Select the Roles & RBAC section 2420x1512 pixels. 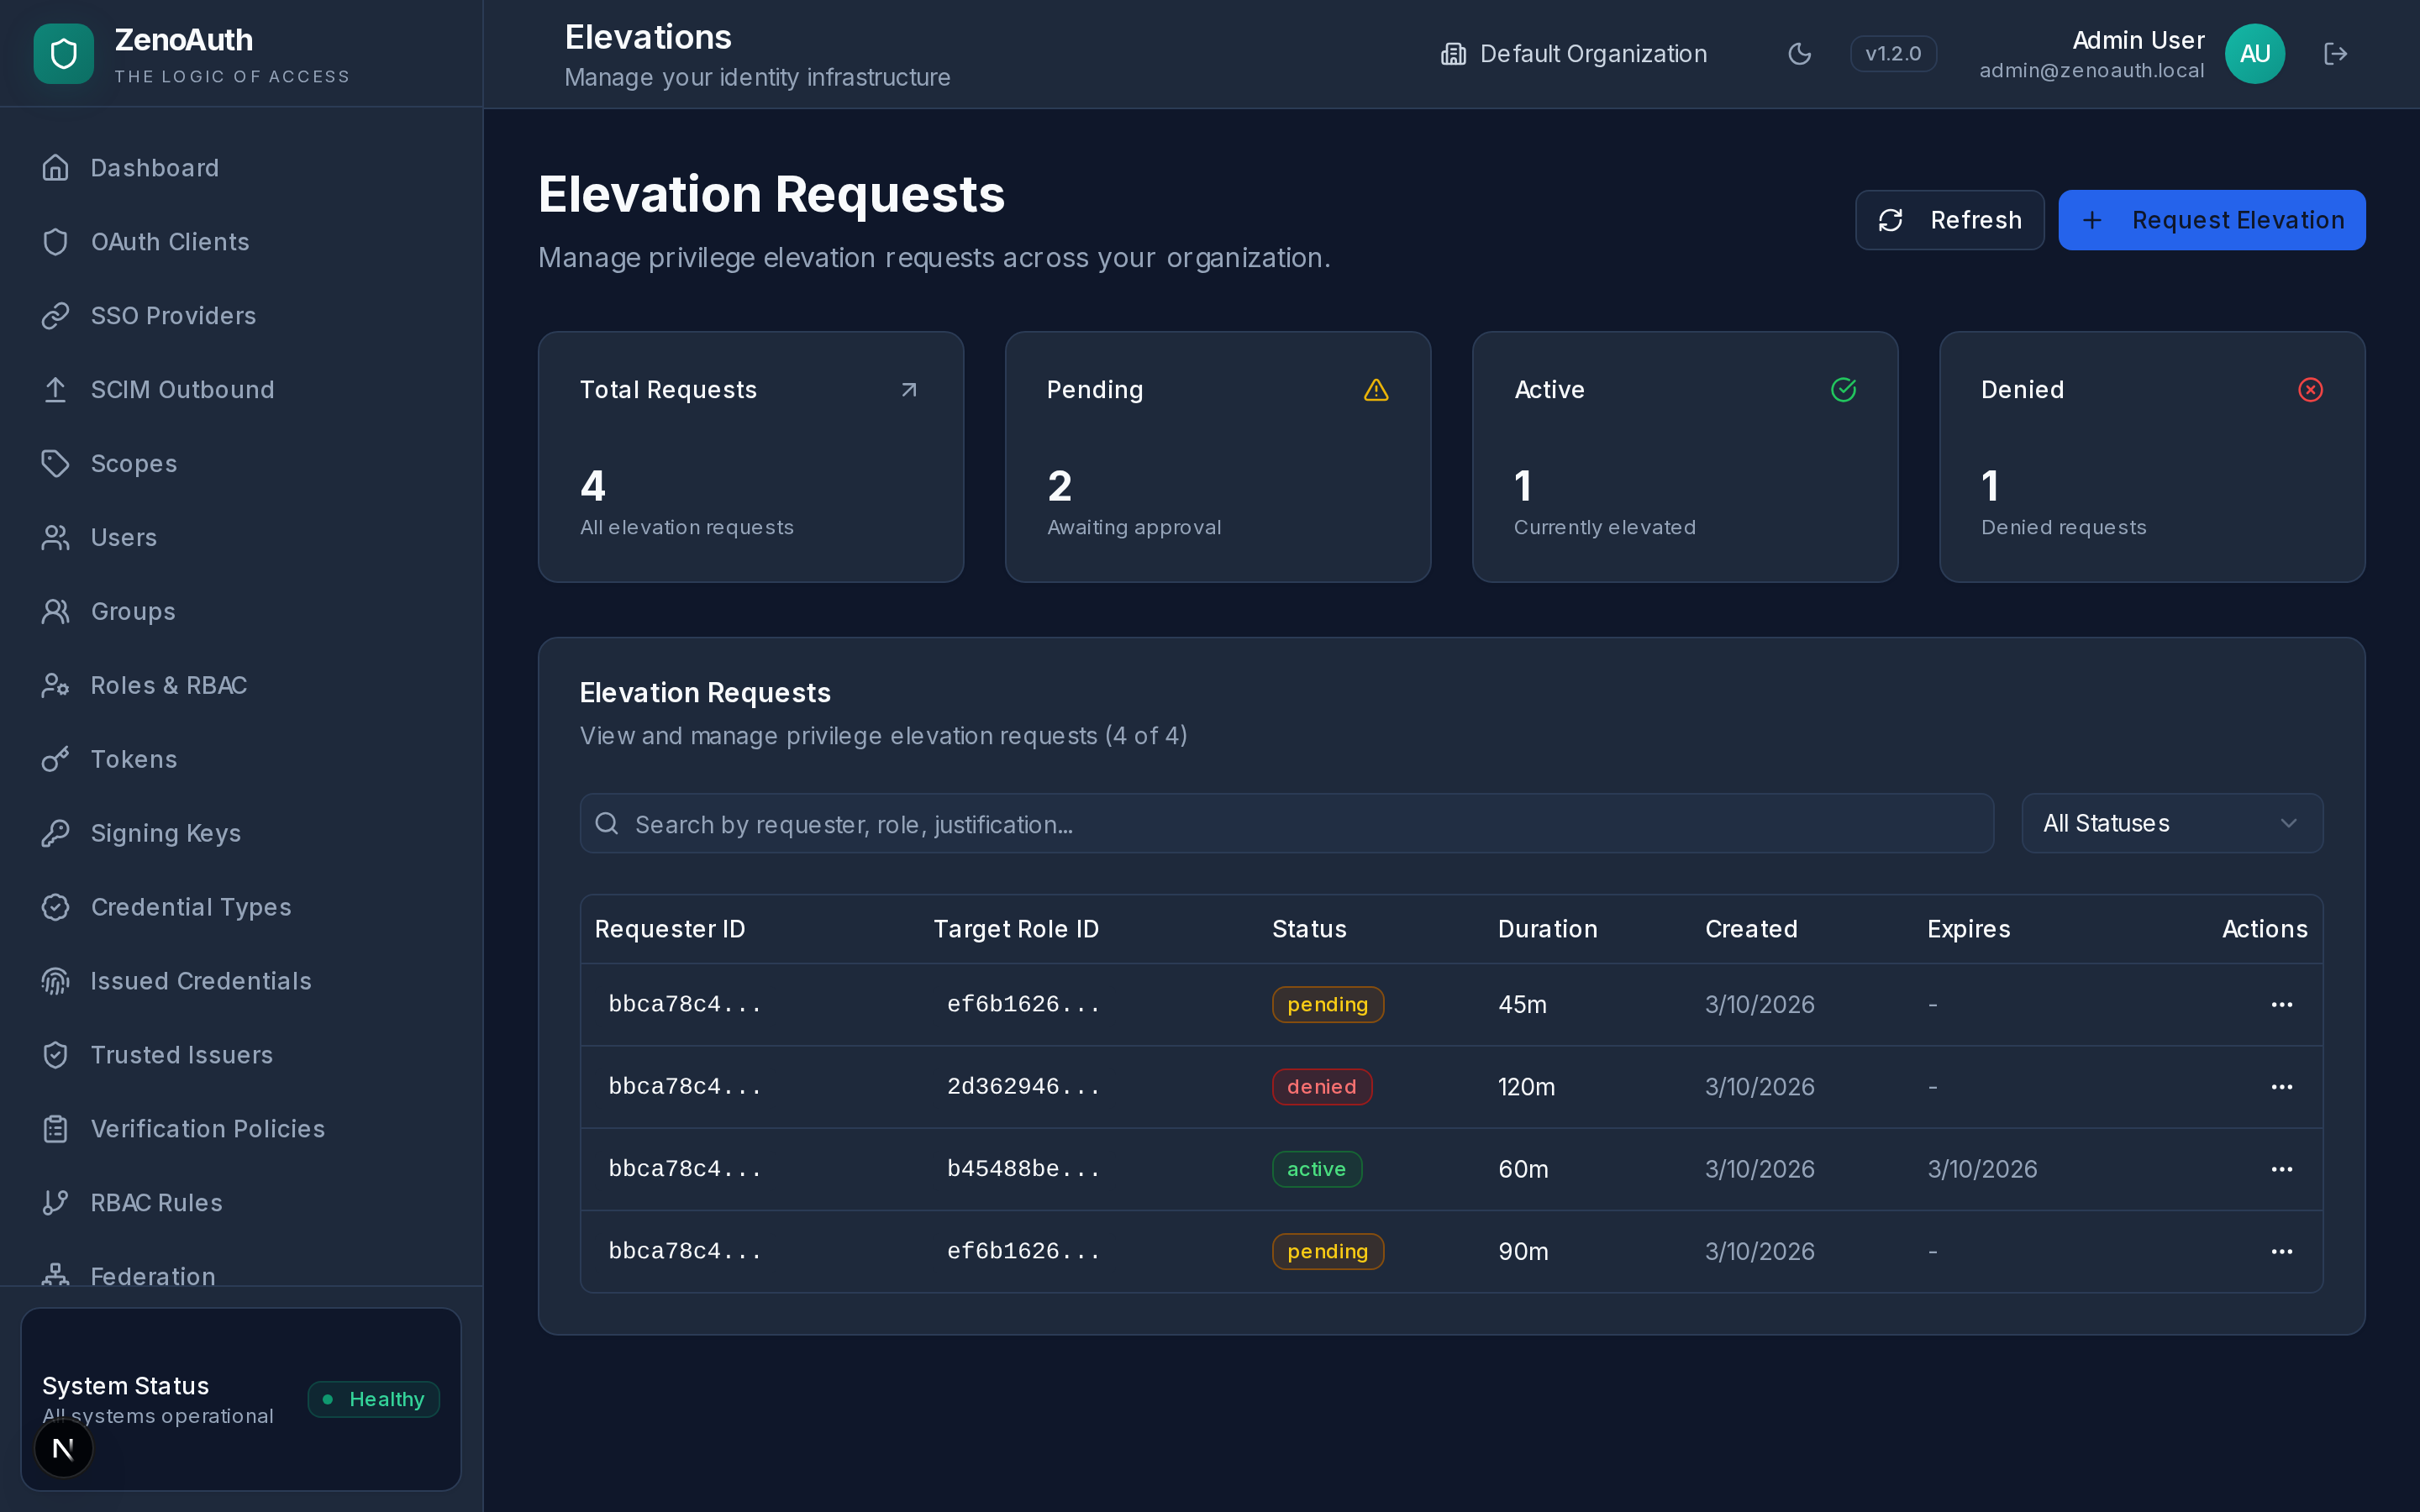[169, 685]
